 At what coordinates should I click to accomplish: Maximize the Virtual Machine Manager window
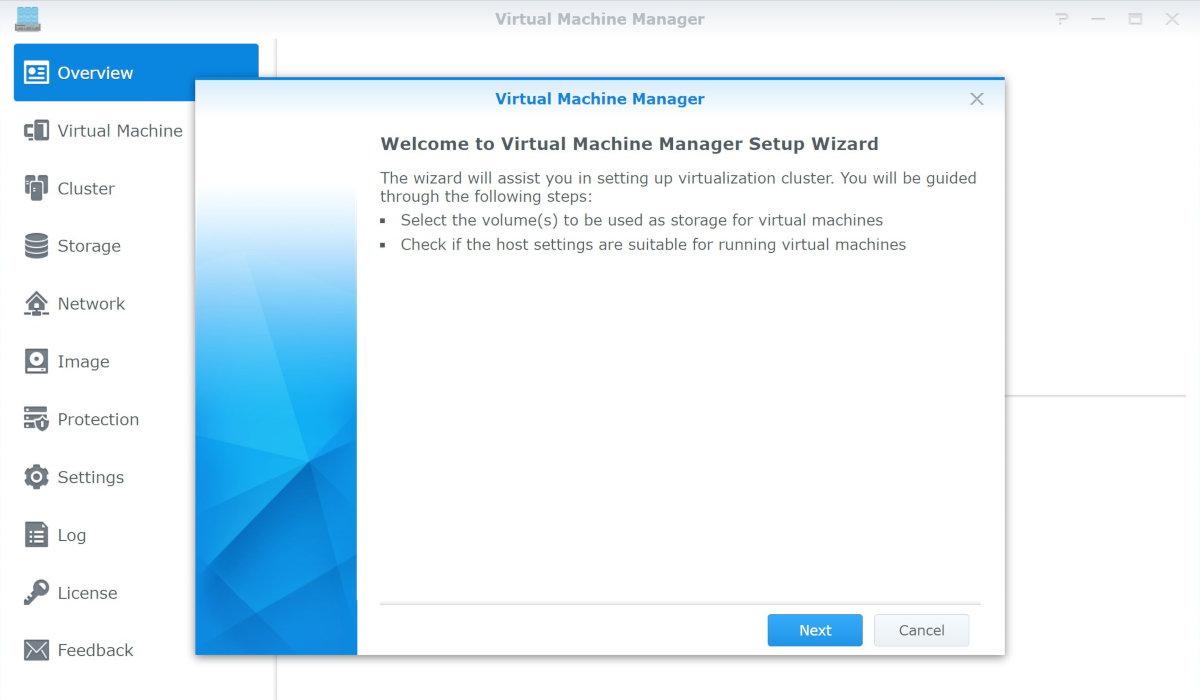pos(1135,19)
